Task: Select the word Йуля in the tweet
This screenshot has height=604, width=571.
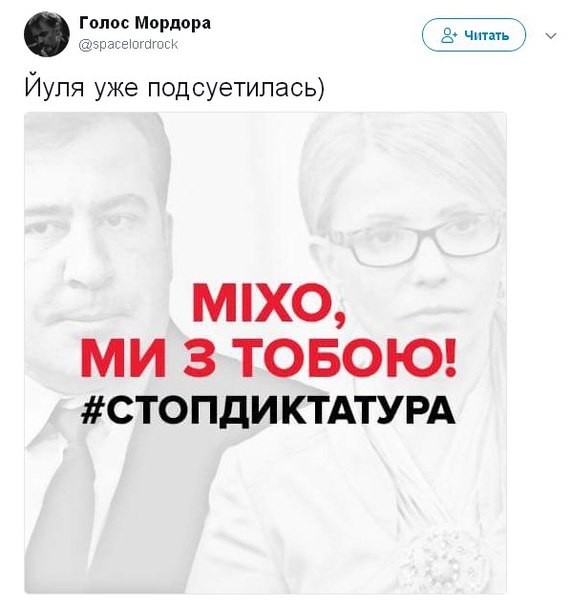Action: pos(54,87)
